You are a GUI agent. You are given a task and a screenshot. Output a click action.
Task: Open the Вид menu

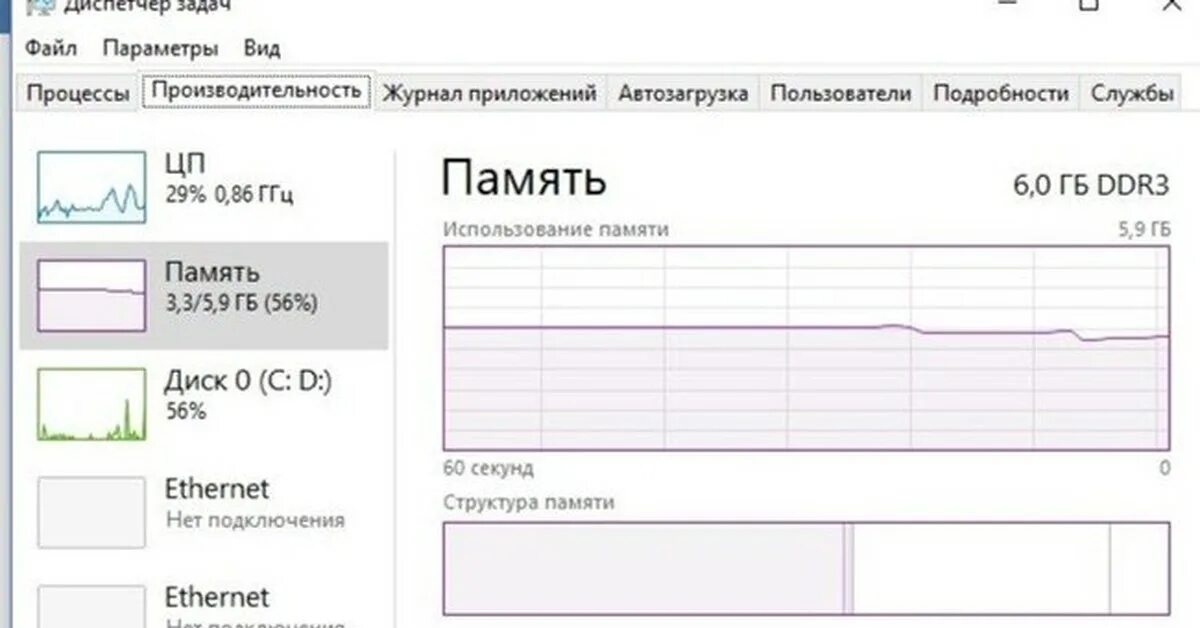pos(263,48)
